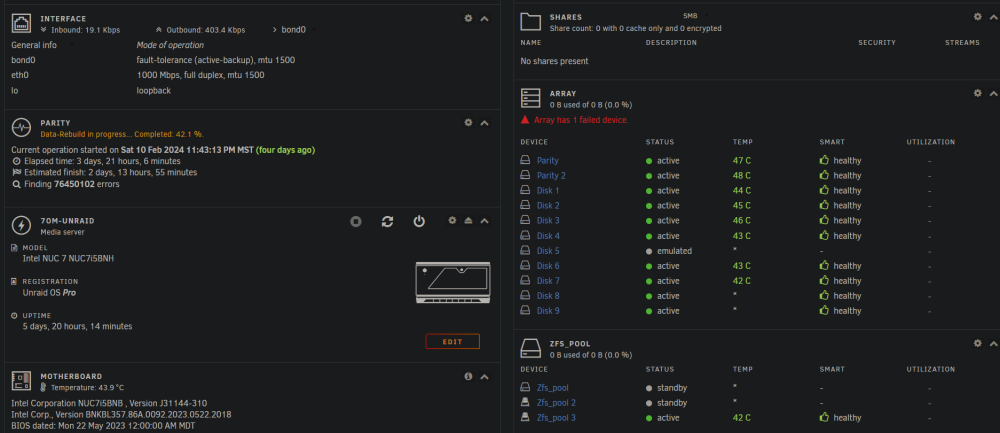1000x433 pixels.
Task: Click the 'Elapsed time' line
Action: [x=102, y=161]
